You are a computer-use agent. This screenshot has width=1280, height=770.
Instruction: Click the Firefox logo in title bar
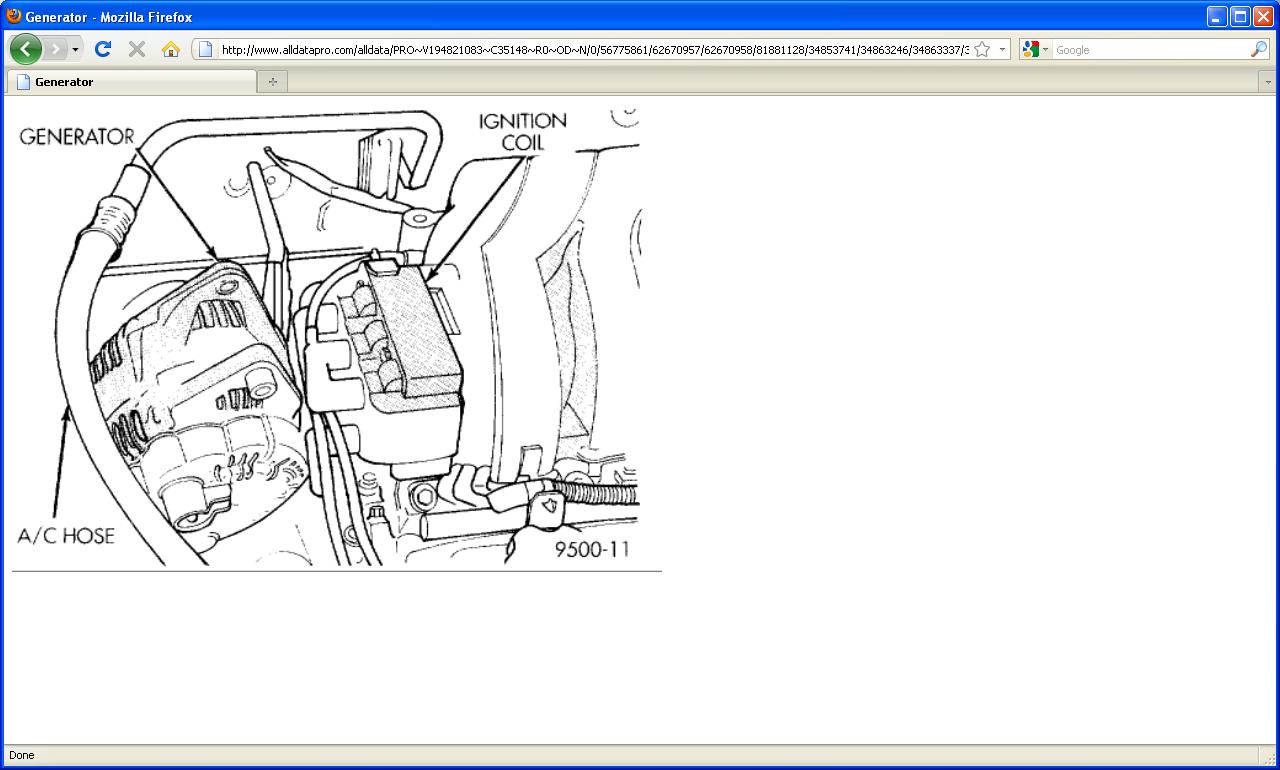(x=14, y=16)
